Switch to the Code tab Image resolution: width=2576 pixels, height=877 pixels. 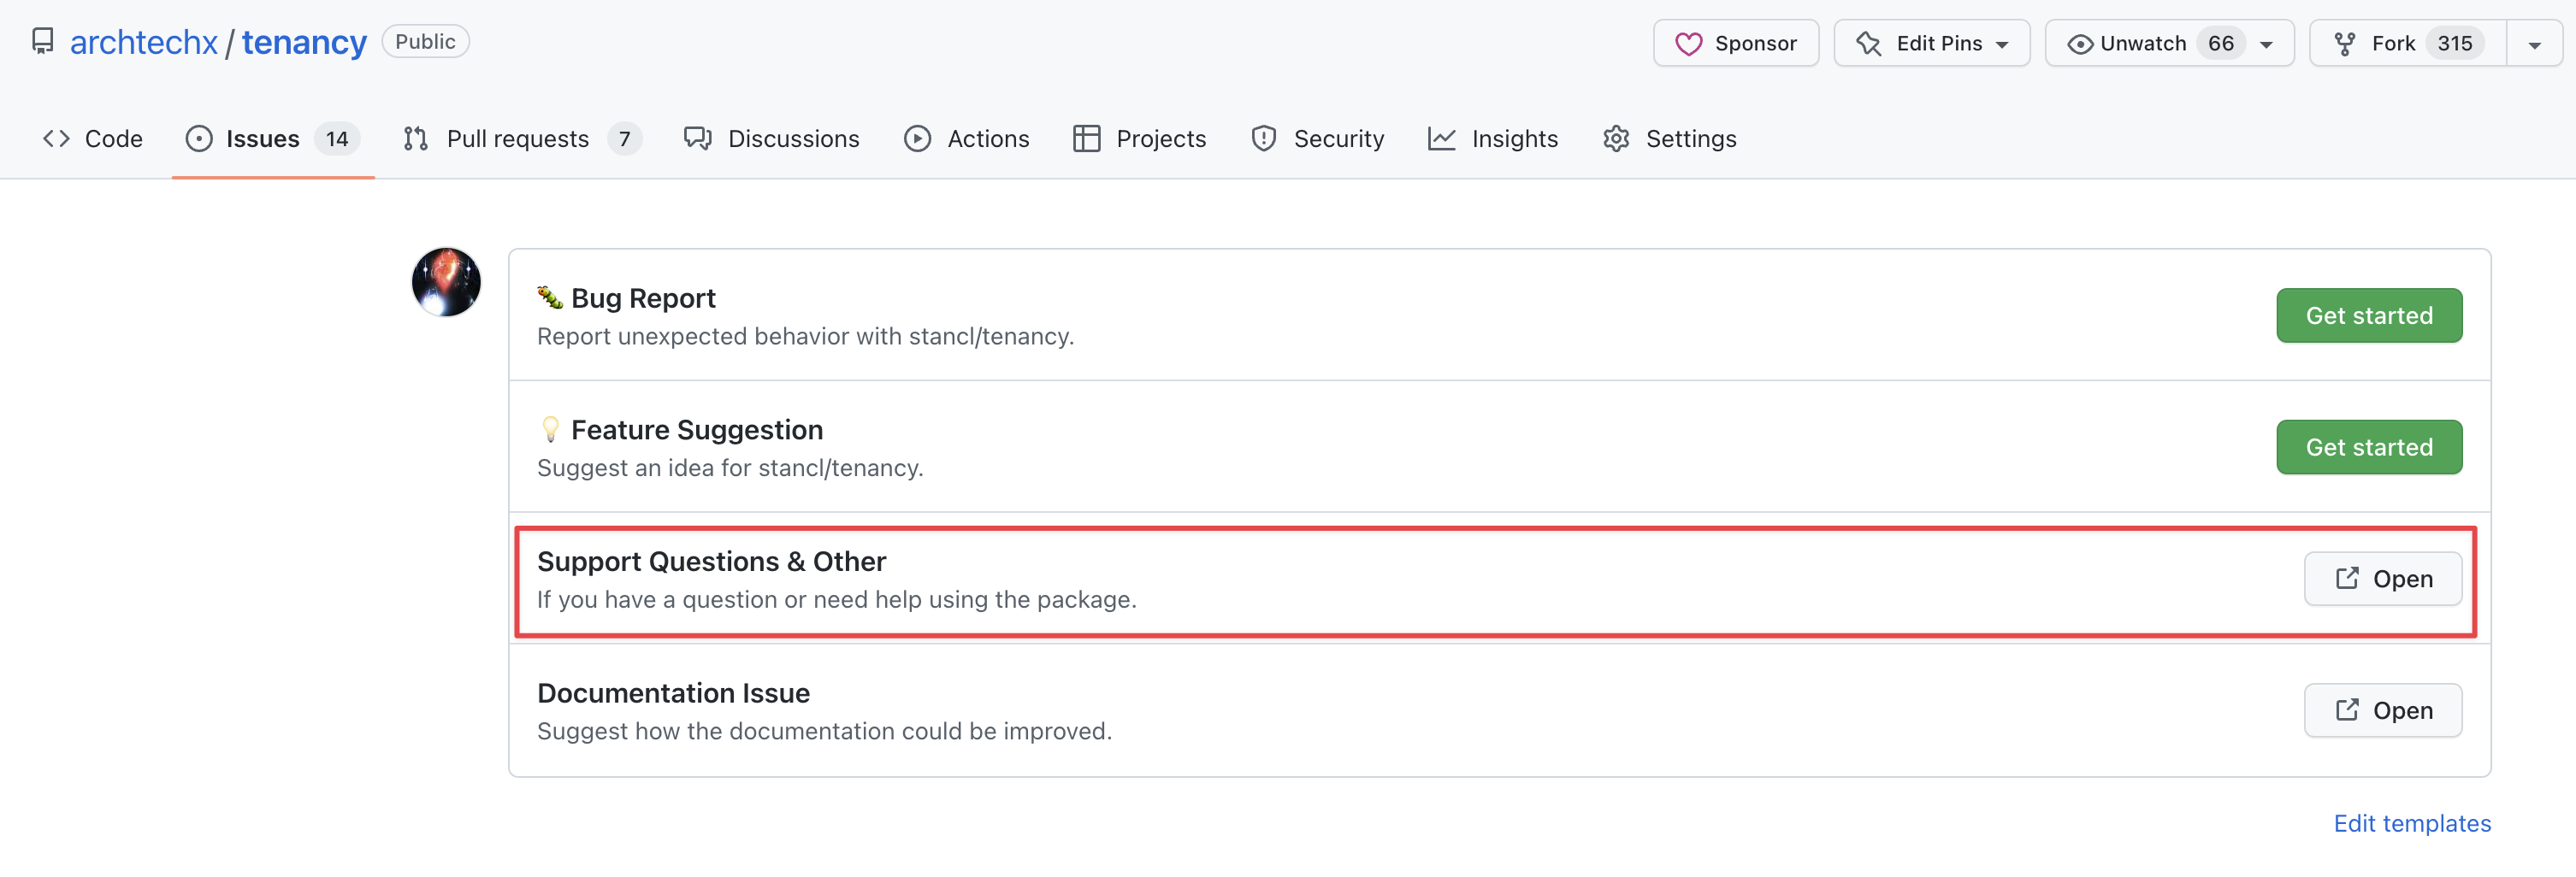91,139
